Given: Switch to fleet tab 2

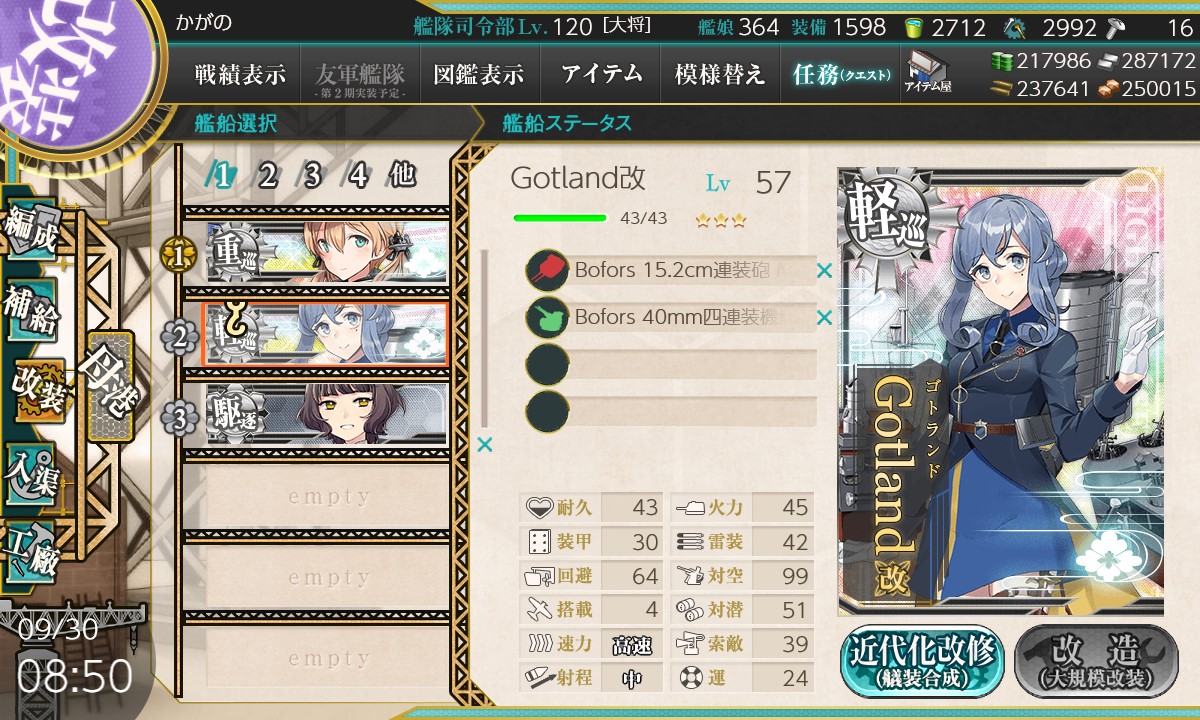Looking at the screenshot, I should point(268,177).
